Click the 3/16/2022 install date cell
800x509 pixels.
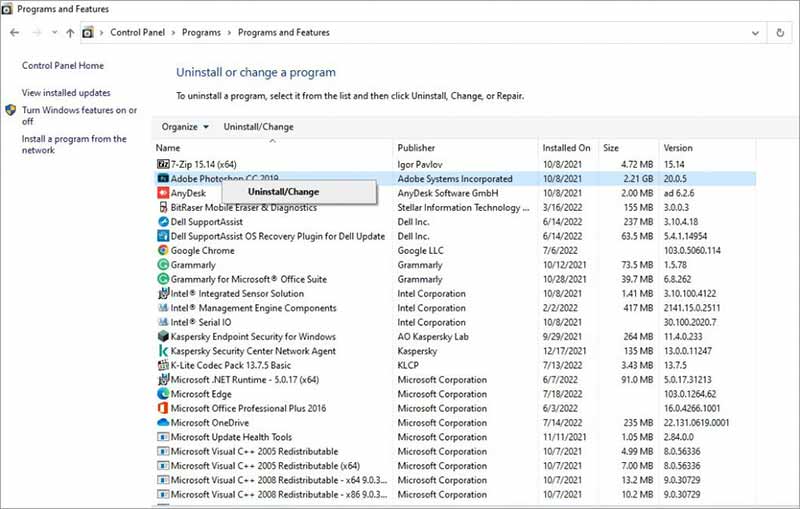(562, 208)
